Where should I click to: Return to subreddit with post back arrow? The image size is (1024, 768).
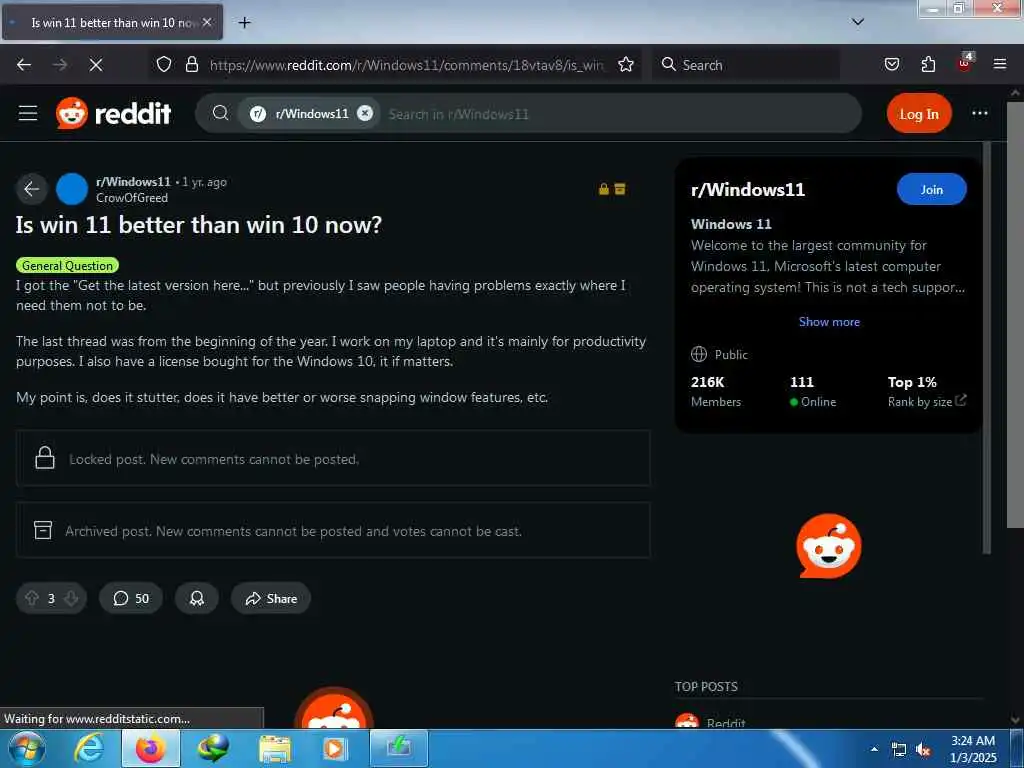pyautogui.click(x=31, y=189)
